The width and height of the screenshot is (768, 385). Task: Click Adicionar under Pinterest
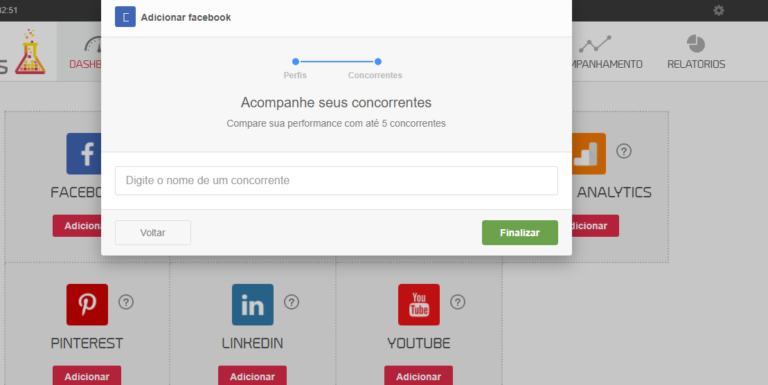pos(87,376)
